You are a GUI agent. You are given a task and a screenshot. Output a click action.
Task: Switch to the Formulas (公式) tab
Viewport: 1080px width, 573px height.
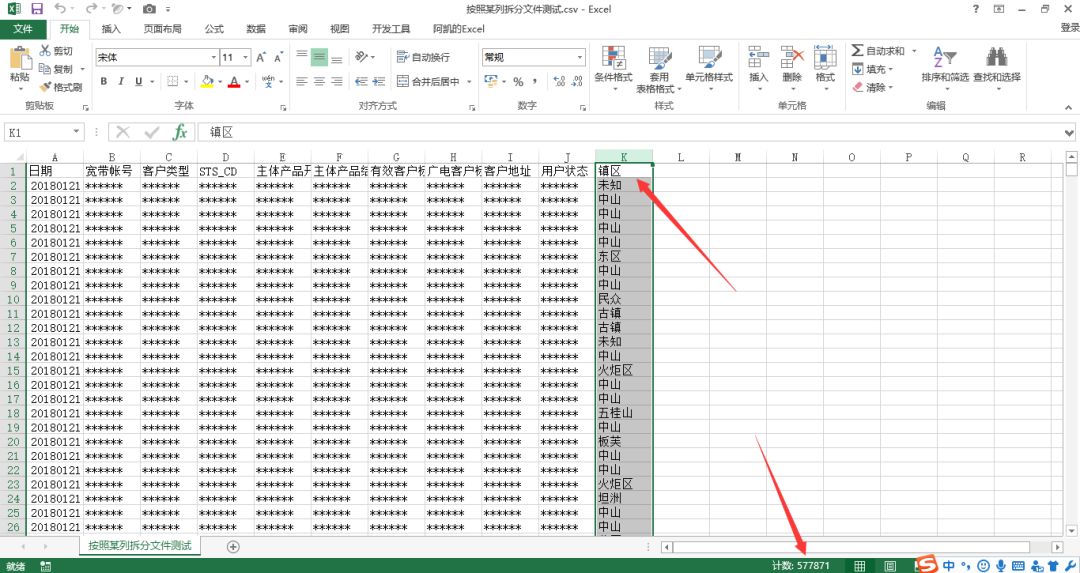click(214, 29)
